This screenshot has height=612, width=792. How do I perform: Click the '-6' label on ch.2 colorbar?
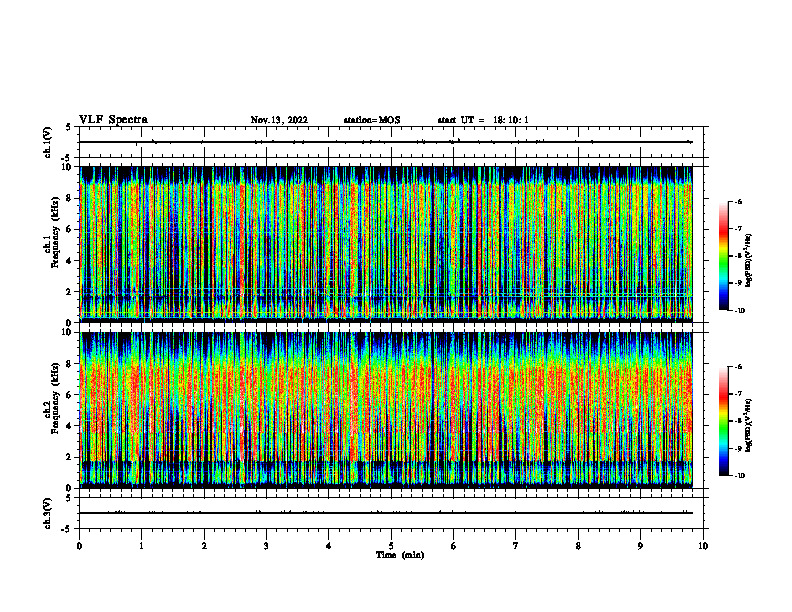point(738,367)
